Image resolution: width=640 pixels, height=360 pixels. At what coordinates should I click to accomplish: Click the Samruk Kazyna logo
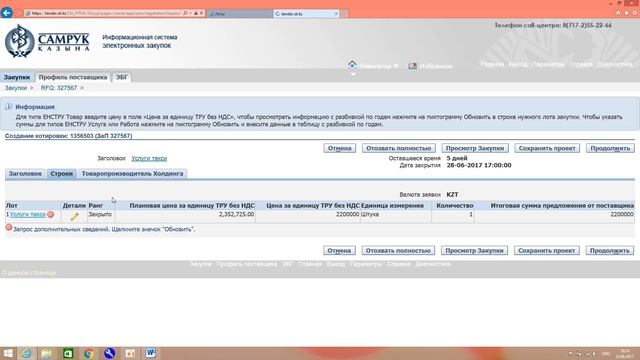(47, 41)
